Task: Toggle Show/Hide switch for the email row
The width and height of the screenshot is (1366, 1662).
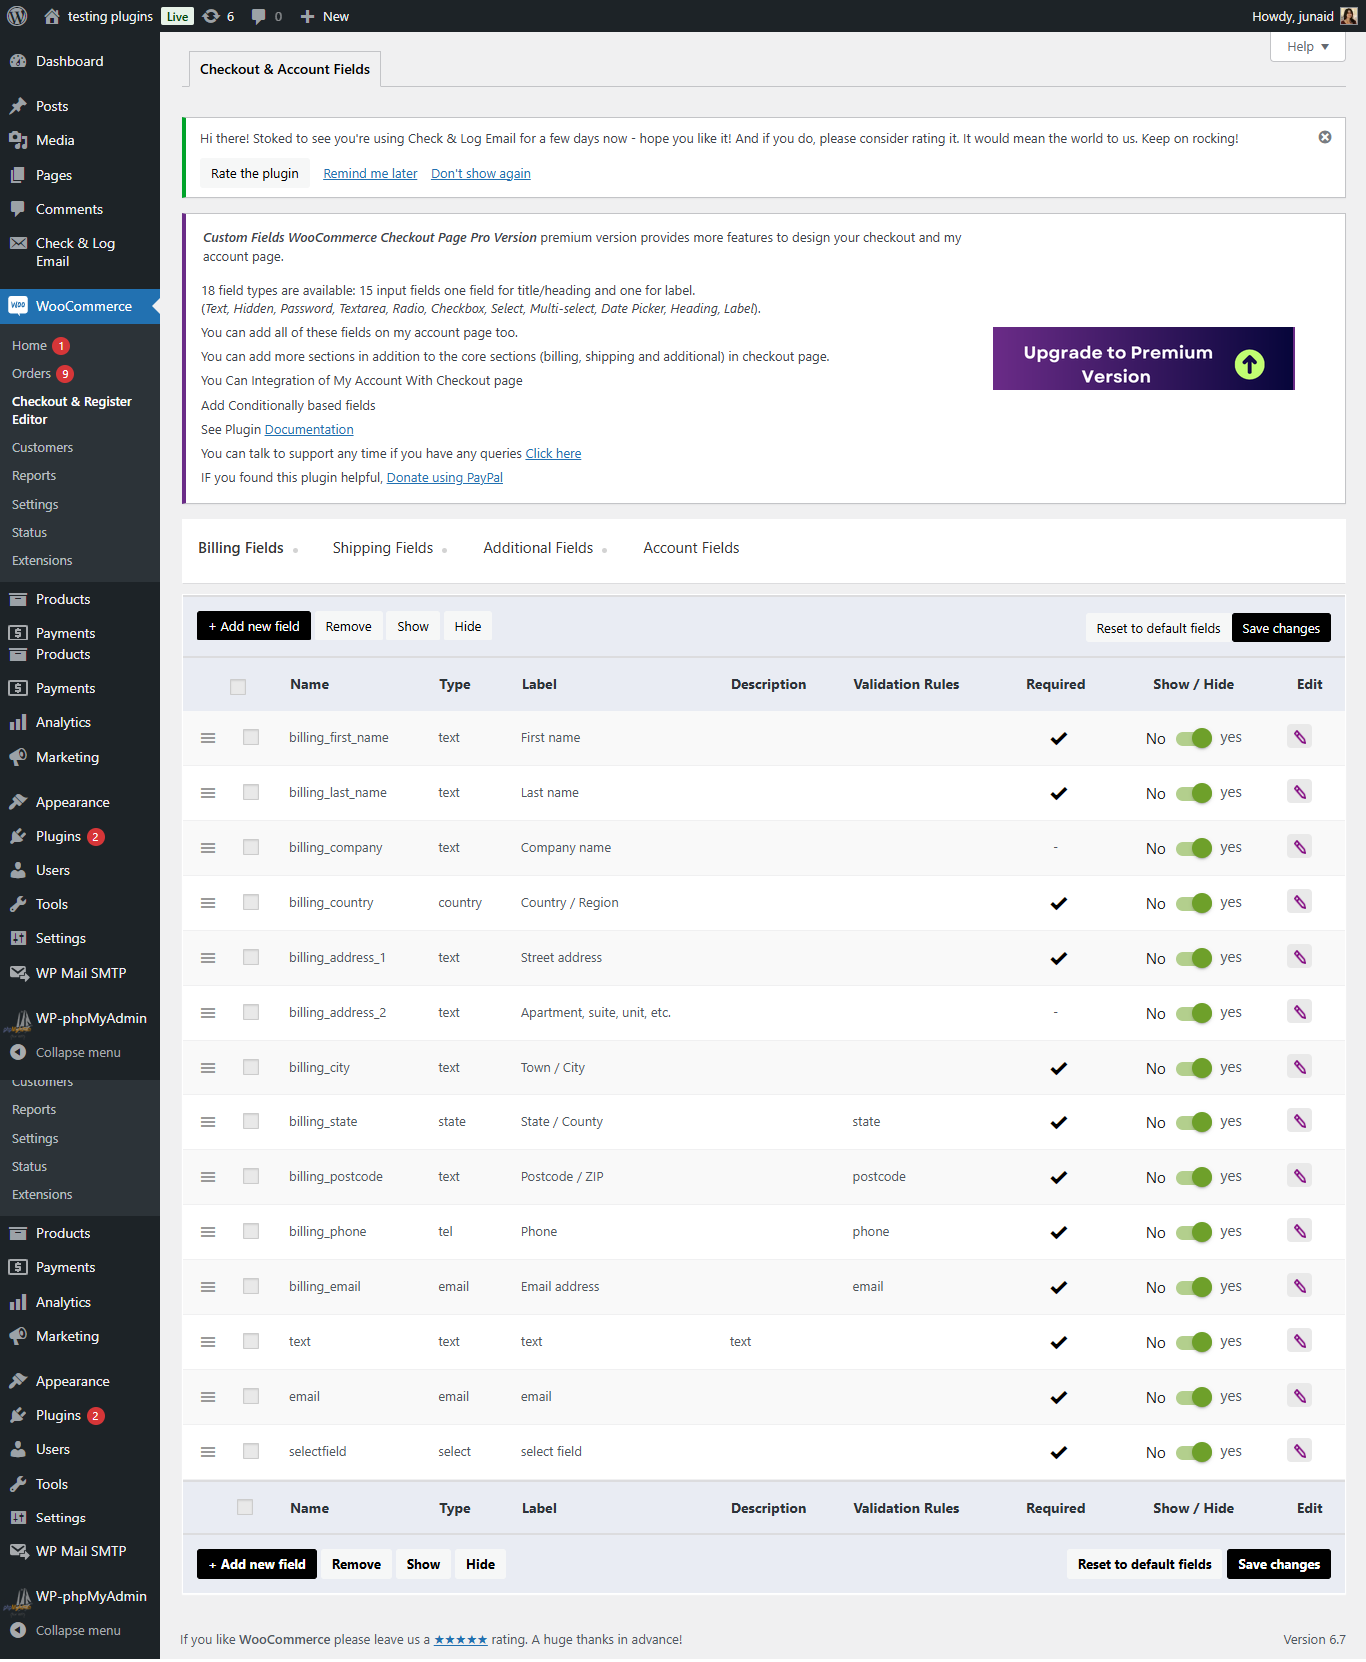Action: tap(1194, 1397)
